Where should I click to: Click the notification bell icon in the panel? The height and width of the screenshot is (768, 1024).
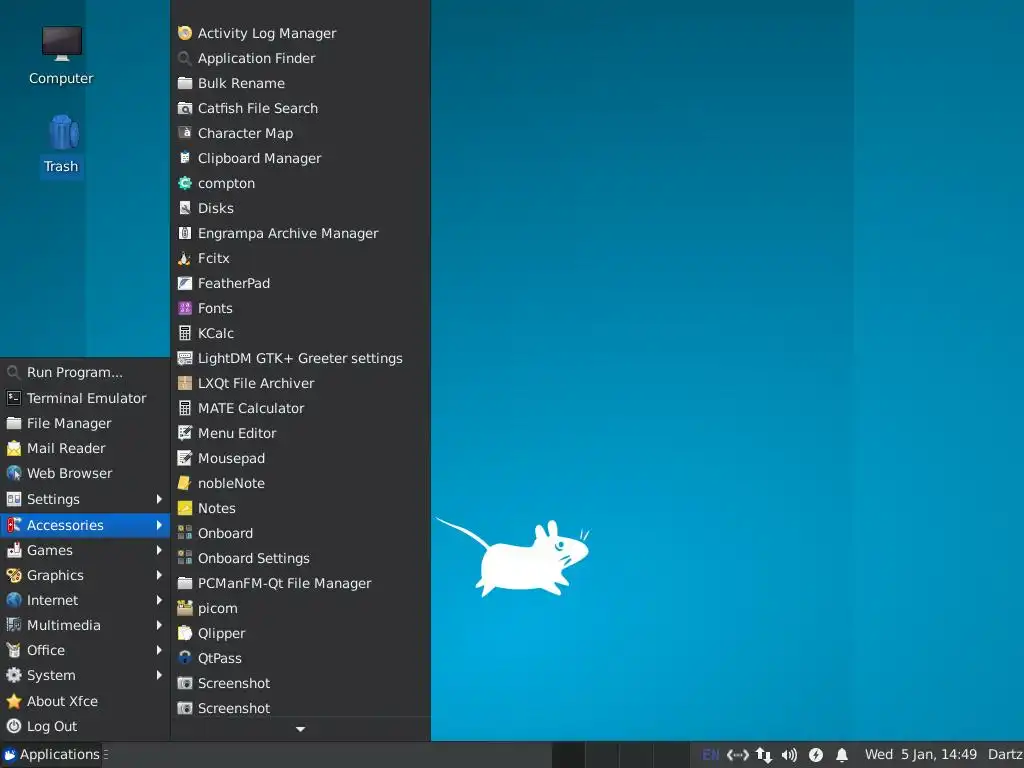pos(842,755)
